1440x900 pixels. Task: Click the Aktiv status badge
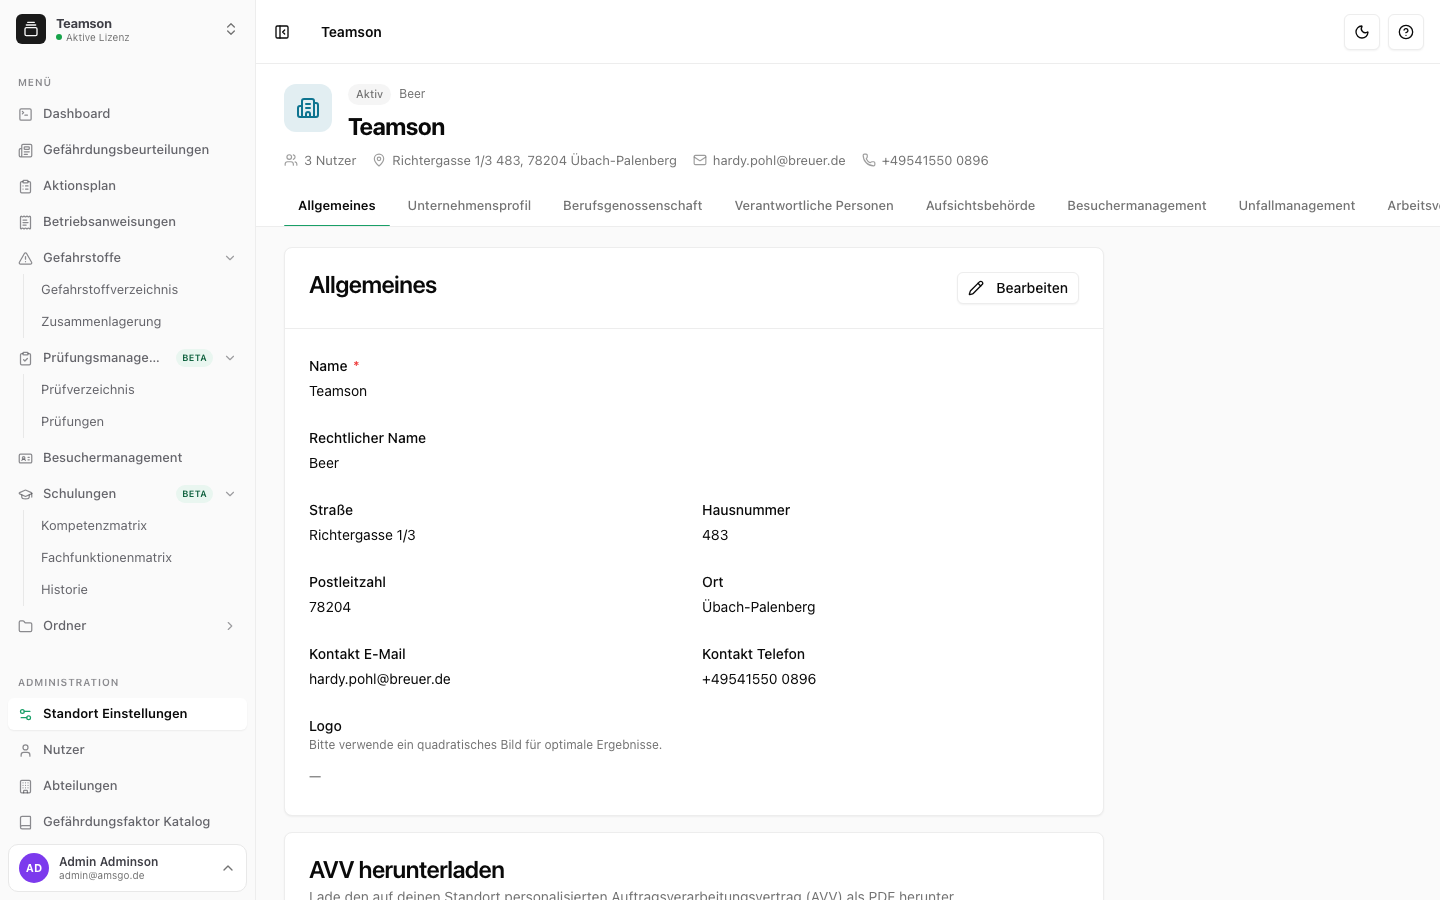pyautogui.click(x=369, y=94)
